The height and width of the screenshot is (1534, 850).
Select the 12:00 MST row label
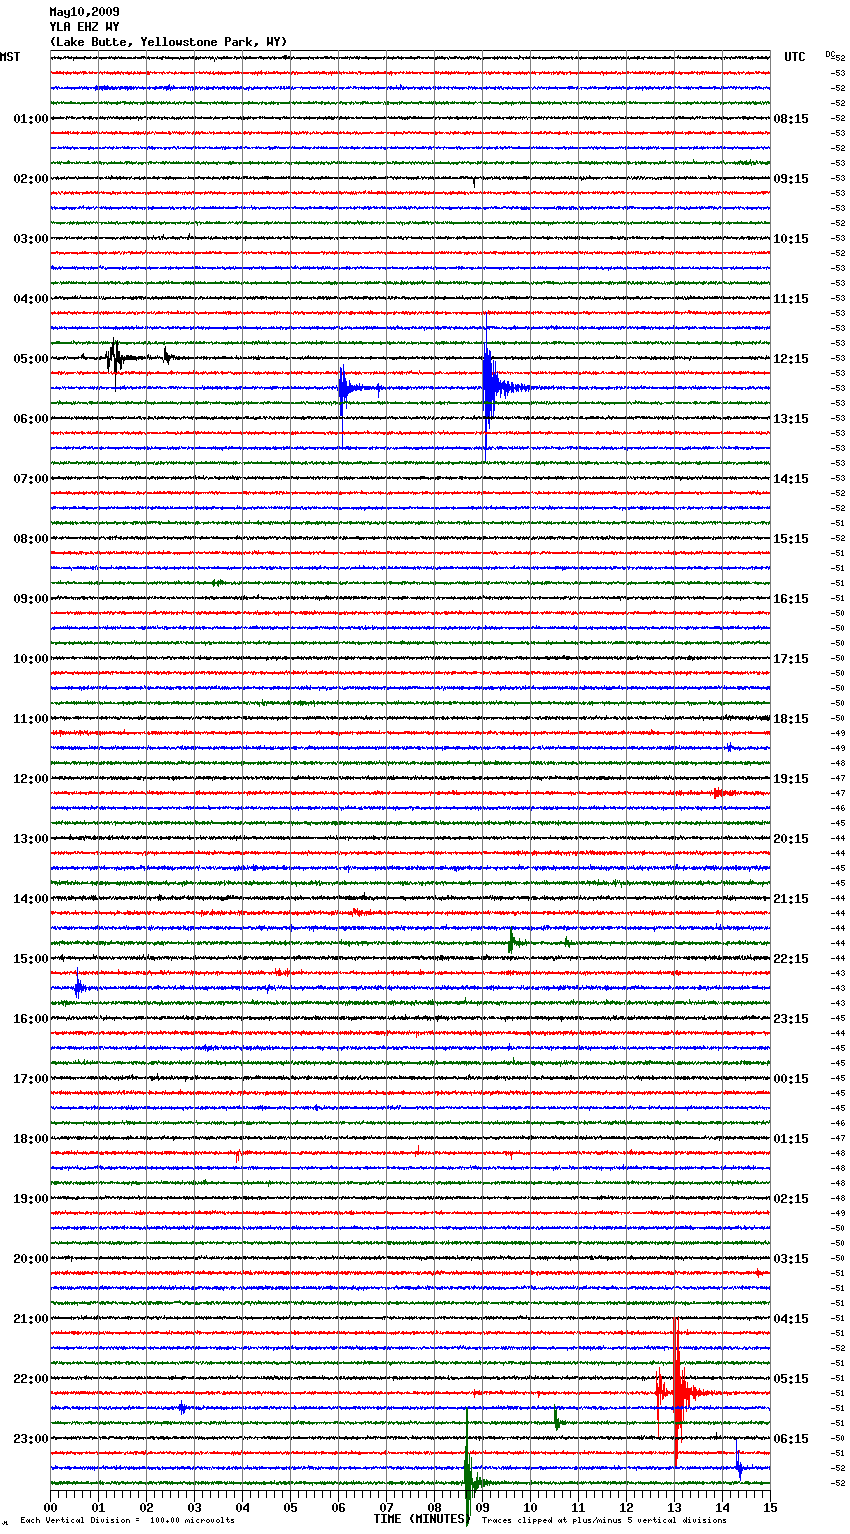[31, 779]
